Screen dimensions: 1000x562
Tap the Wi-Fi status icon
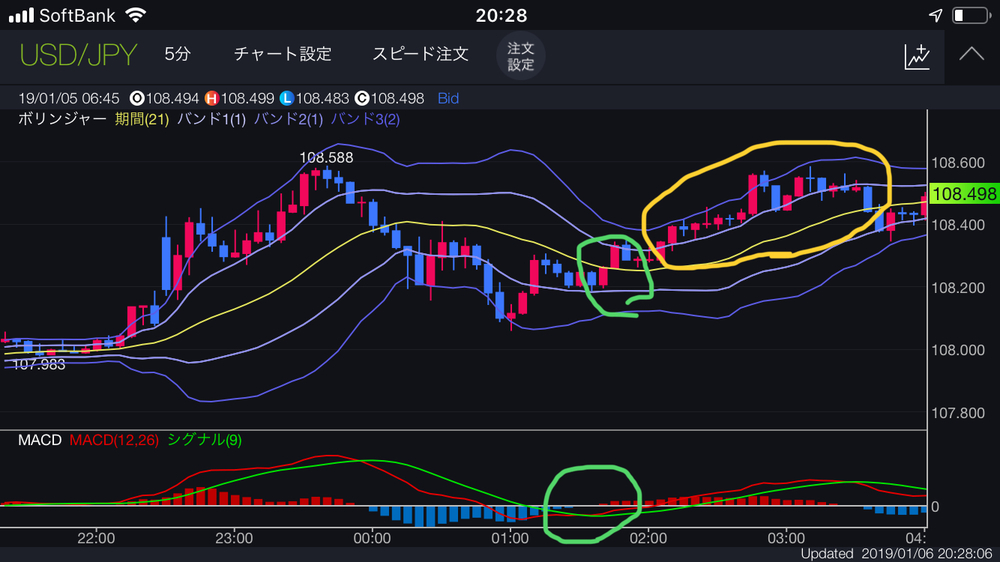(x=135, y=15)
